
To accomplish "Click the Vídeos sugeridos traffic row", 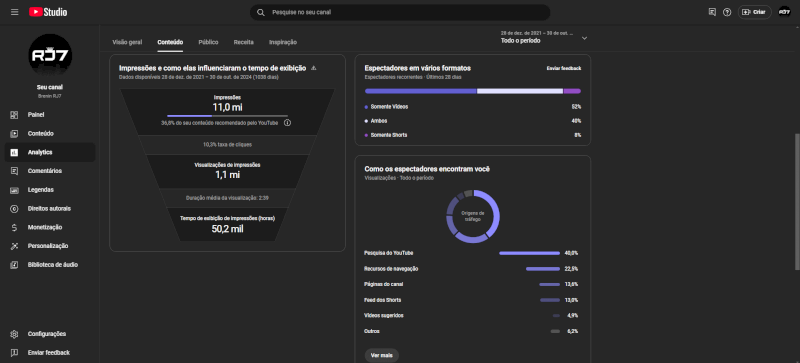I will click(471, 316).
